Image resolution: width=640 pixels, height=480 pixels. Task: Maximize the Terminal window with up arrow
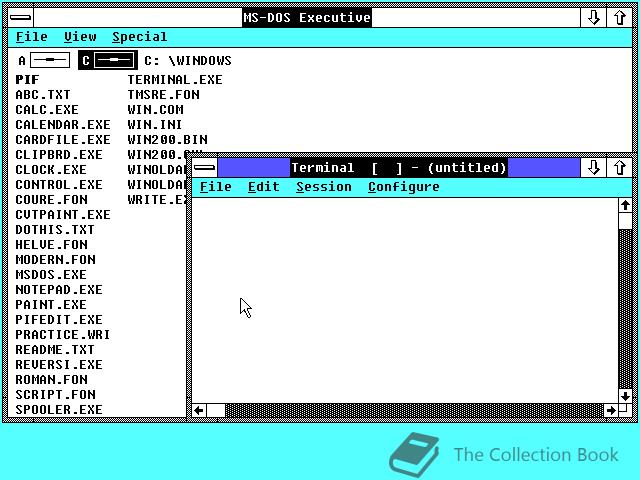point(619,167)
